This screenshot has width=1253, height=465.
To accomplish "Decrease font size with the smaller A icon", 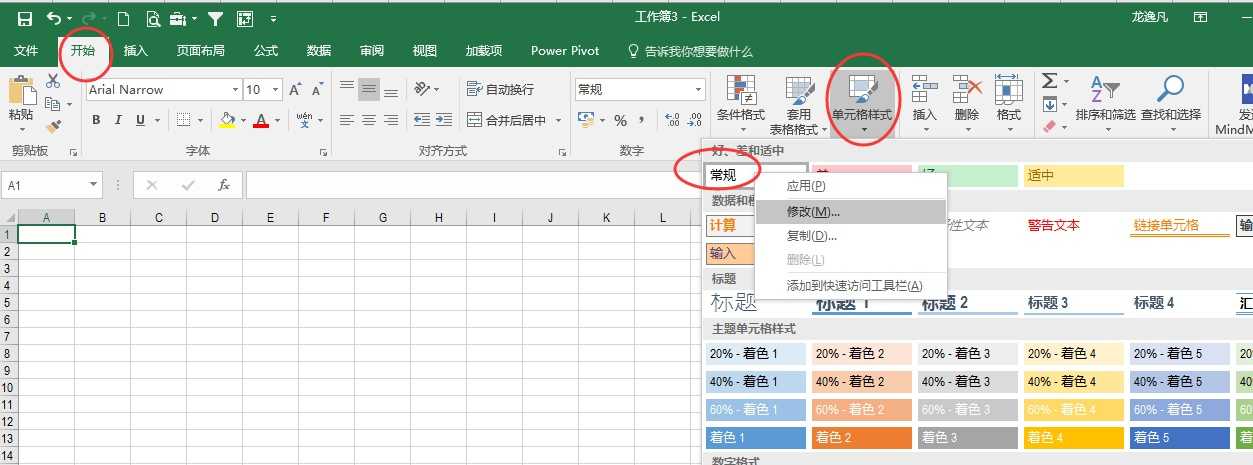I will [x=317, y=90].
